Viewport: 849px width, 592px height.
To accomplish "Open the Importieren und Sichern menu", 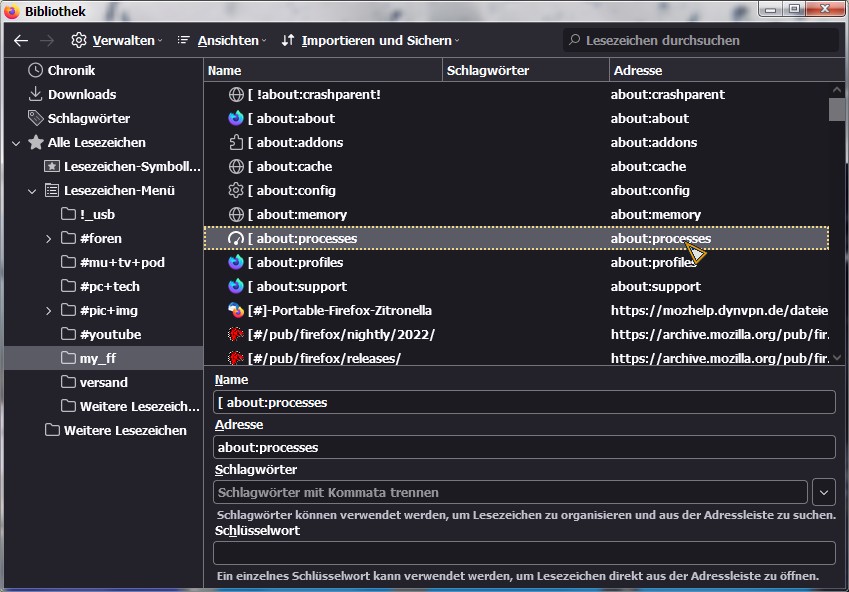I will [x=370, y=41].
